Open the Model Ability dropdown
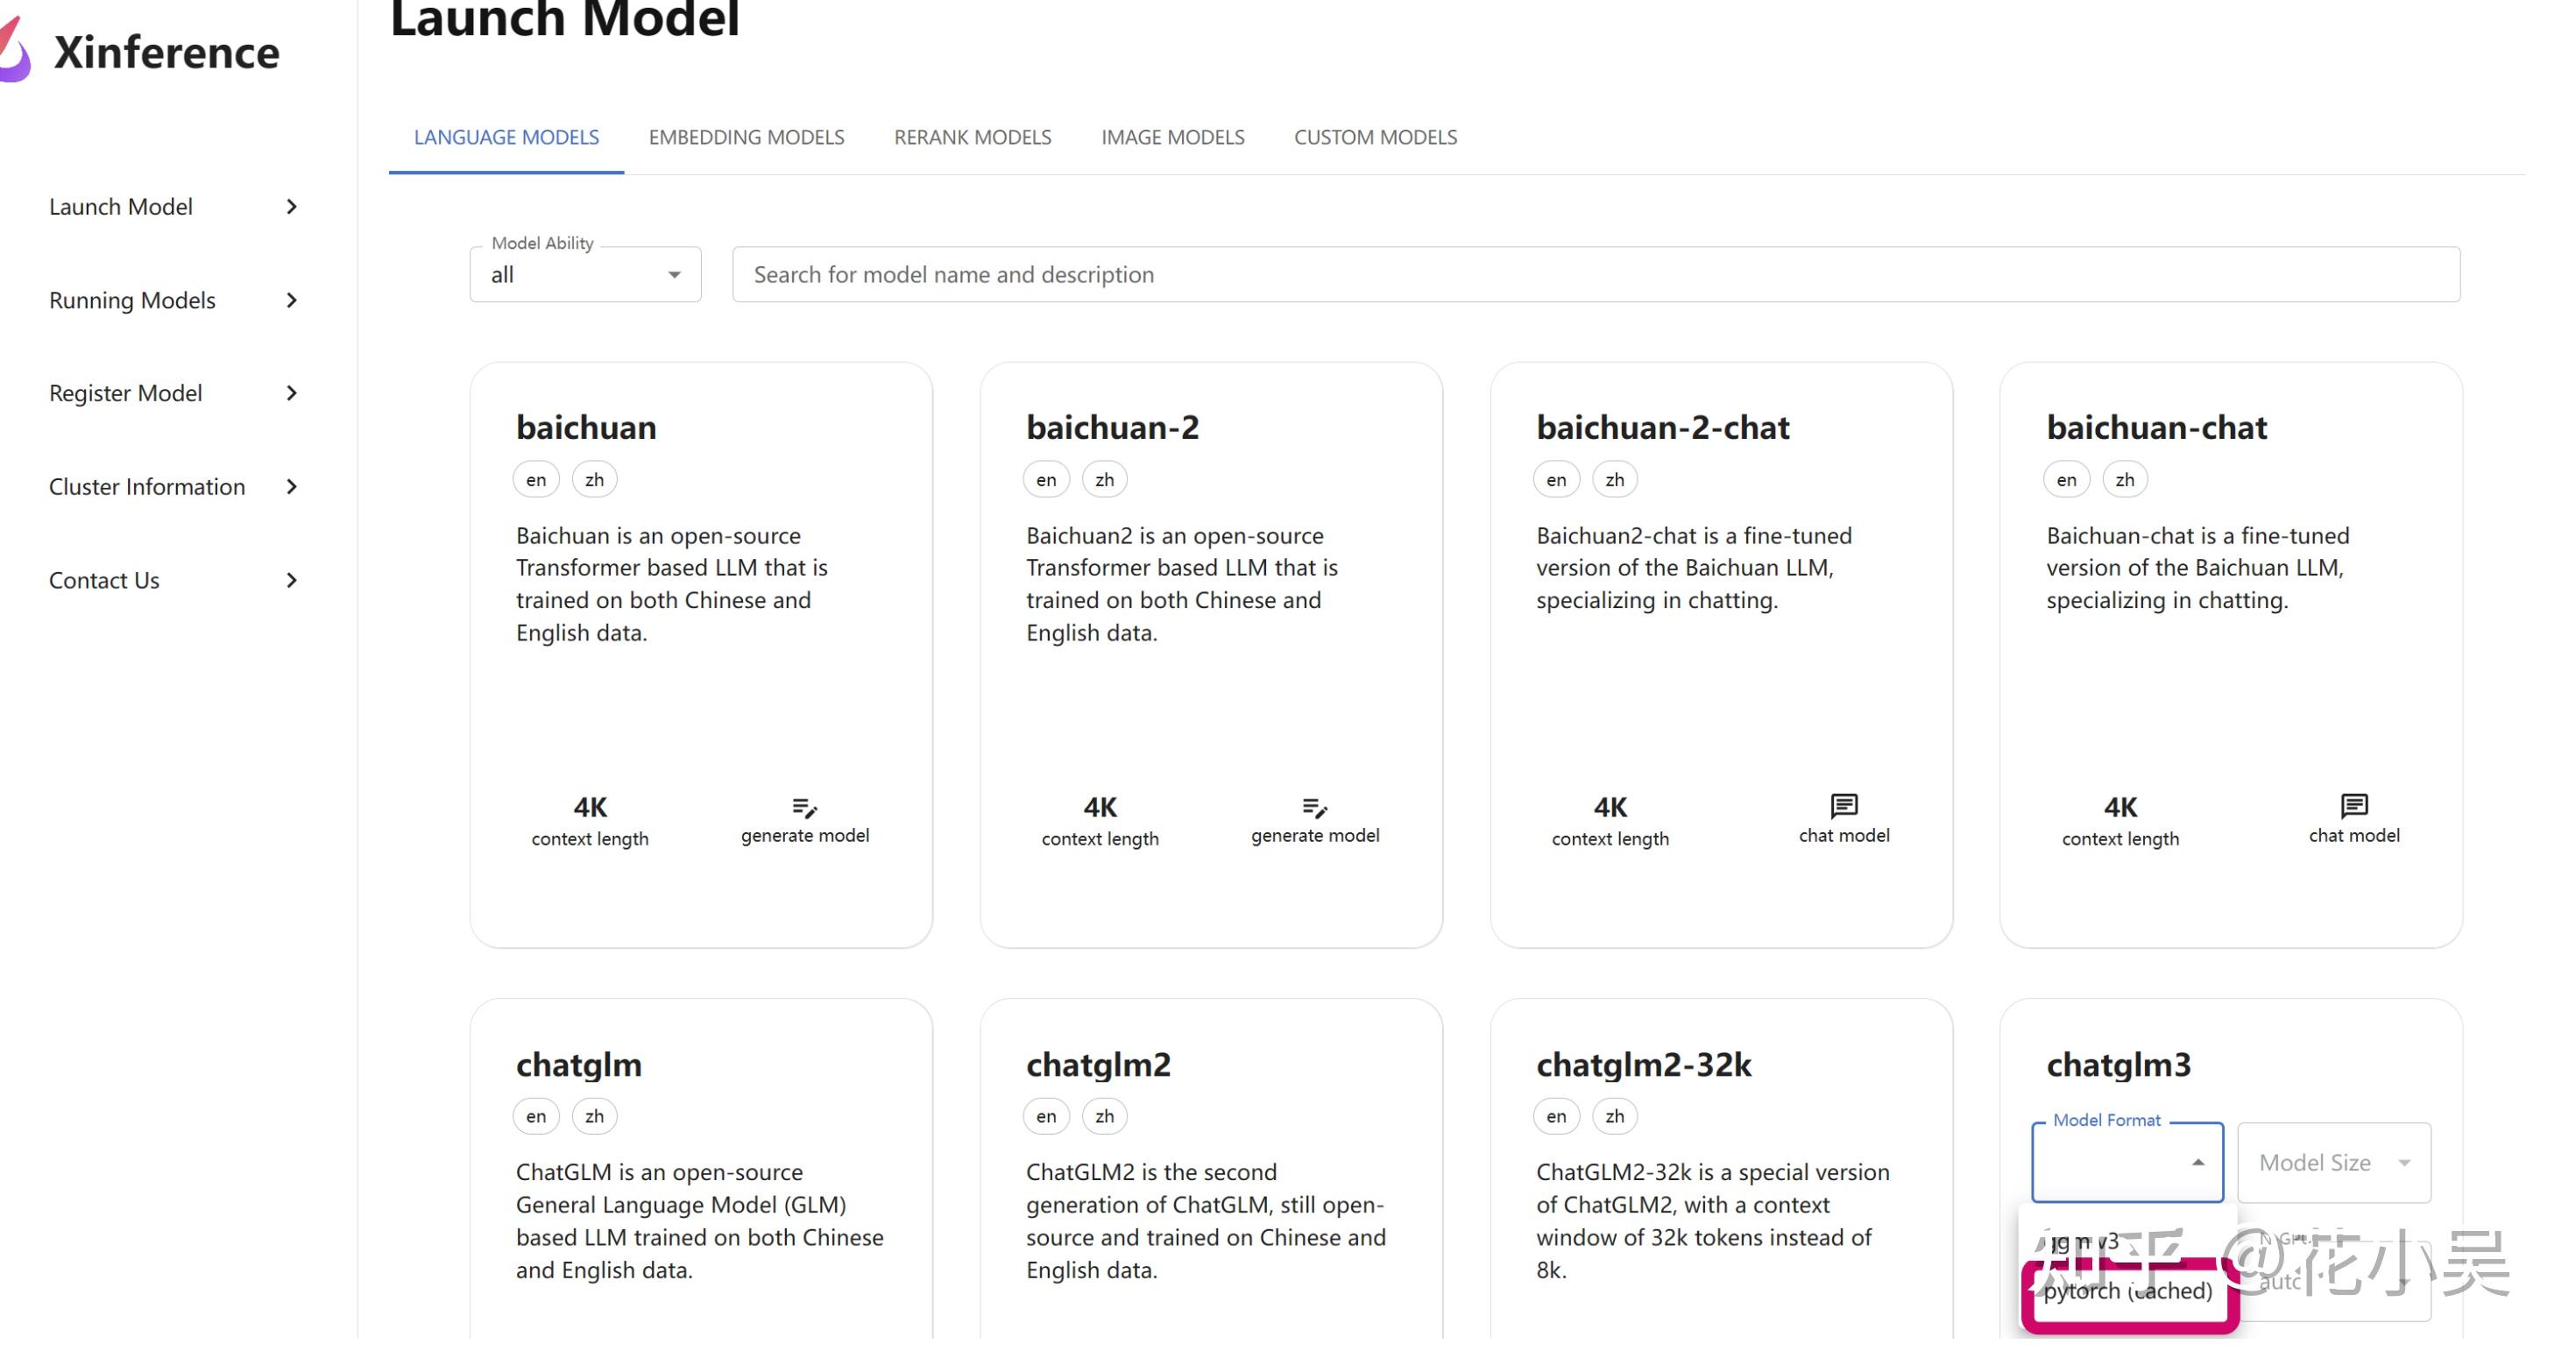 [585, 275]
